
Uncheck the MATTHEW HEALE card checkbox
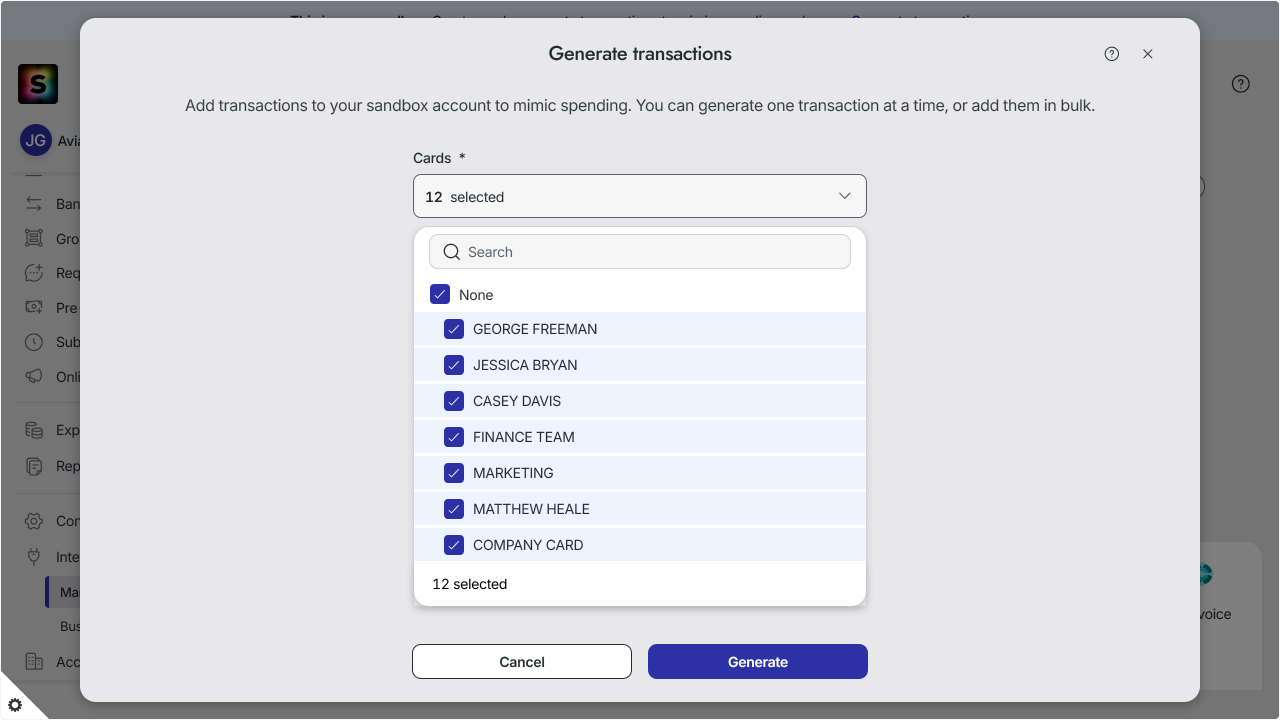click(x=454, y=509)
